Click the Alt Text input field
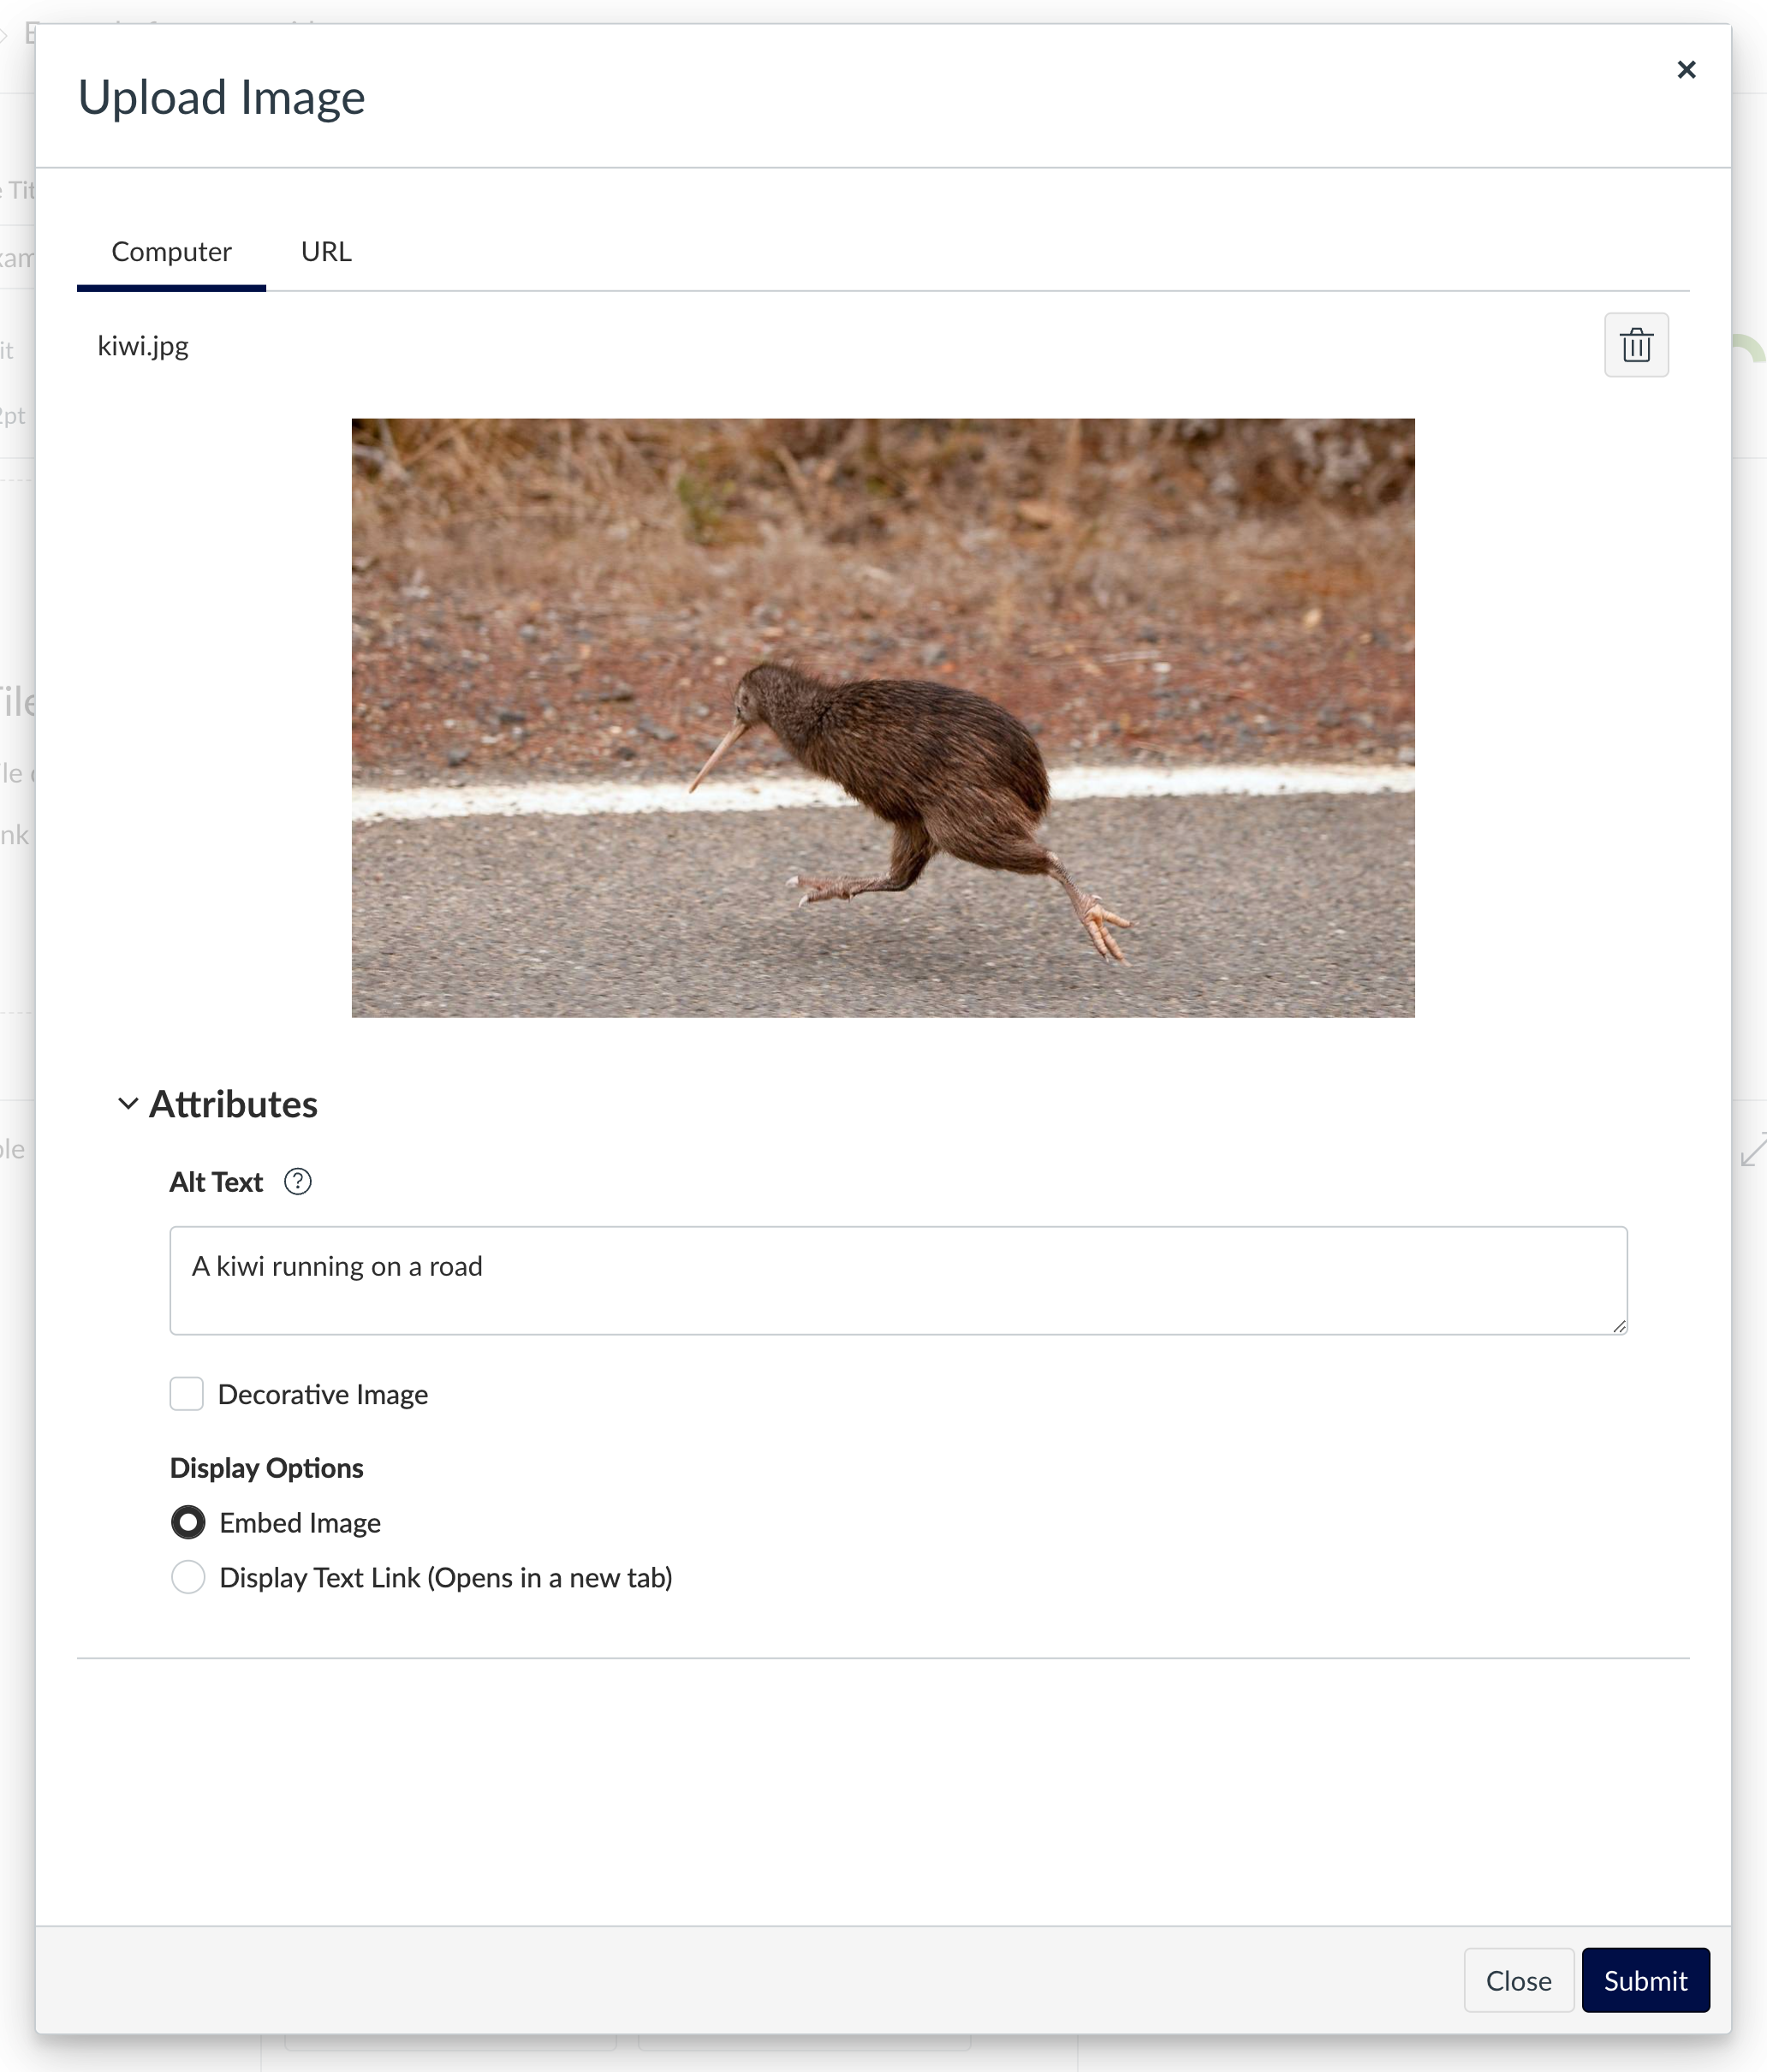Image resolution: width=1767 pixels, height=2072 pixels. [898, 1281]
